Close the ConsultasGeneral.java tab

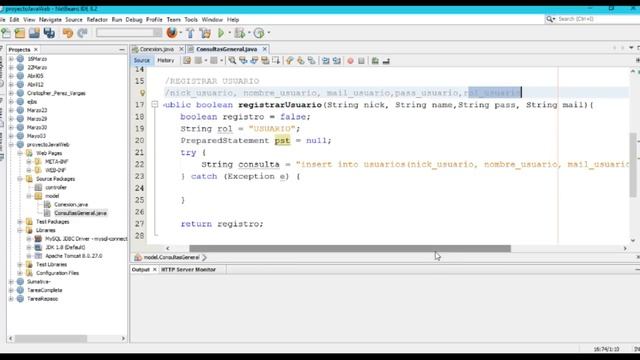264,49
